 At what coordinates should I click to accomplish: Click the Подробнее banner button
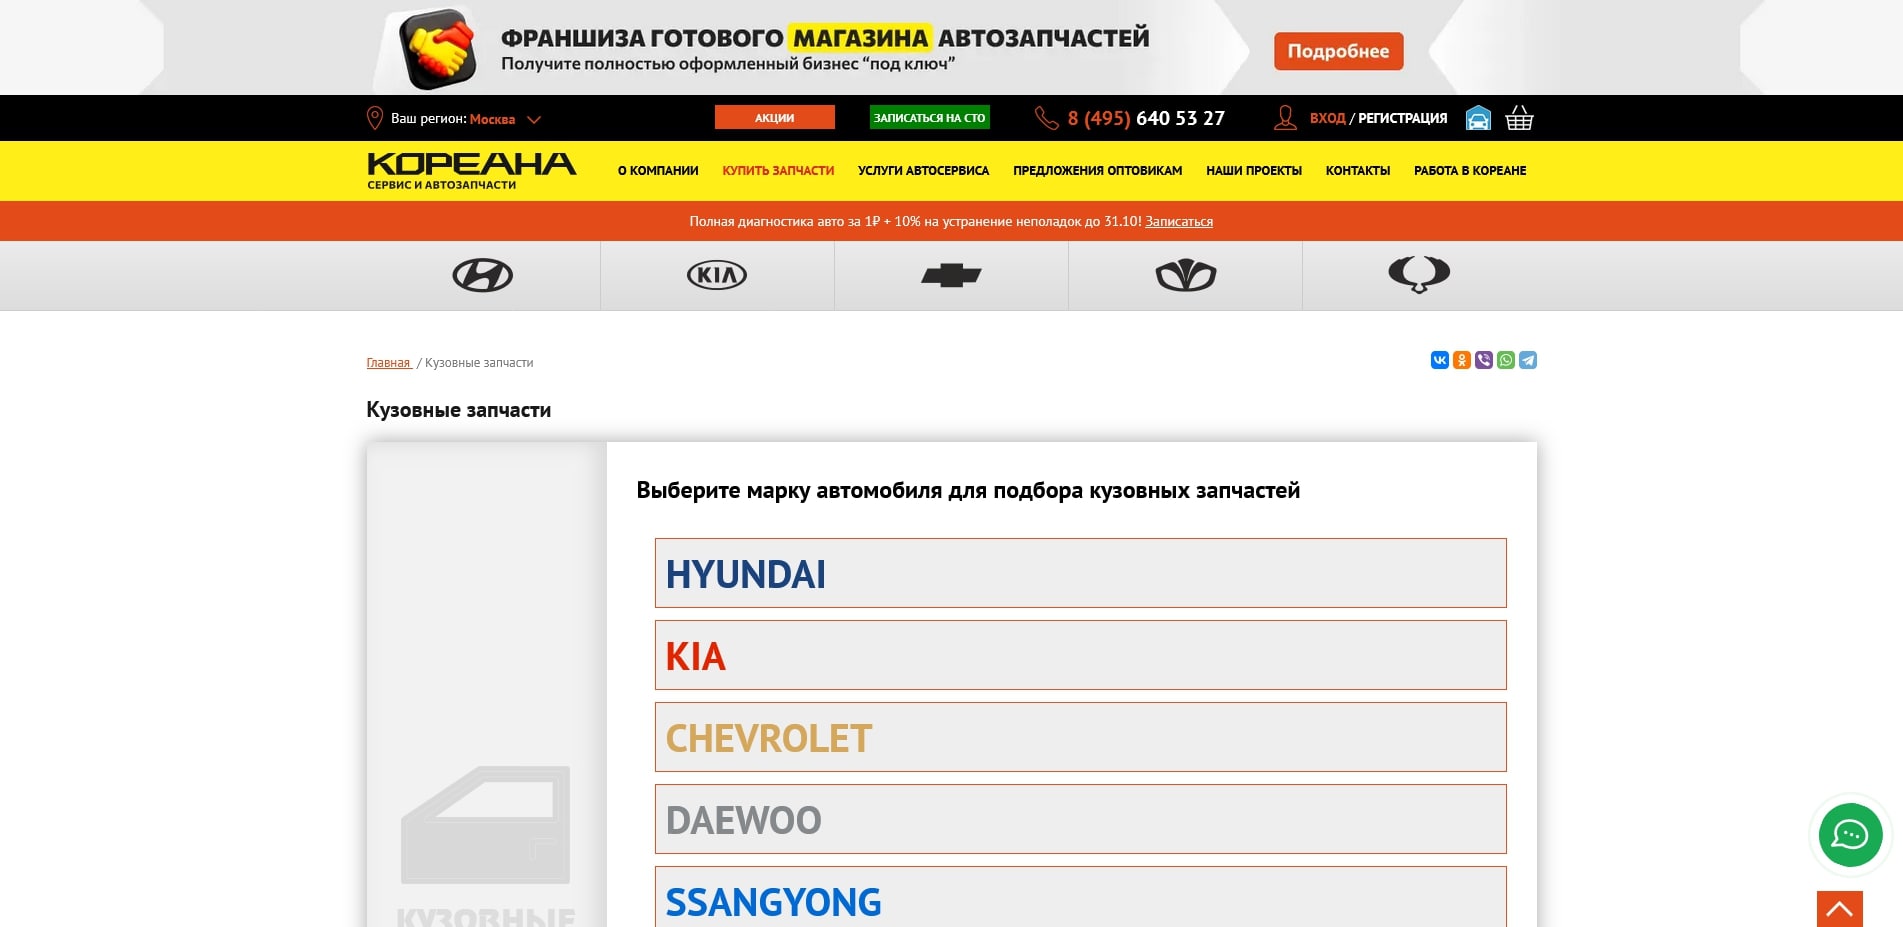tap(1338, 51)
